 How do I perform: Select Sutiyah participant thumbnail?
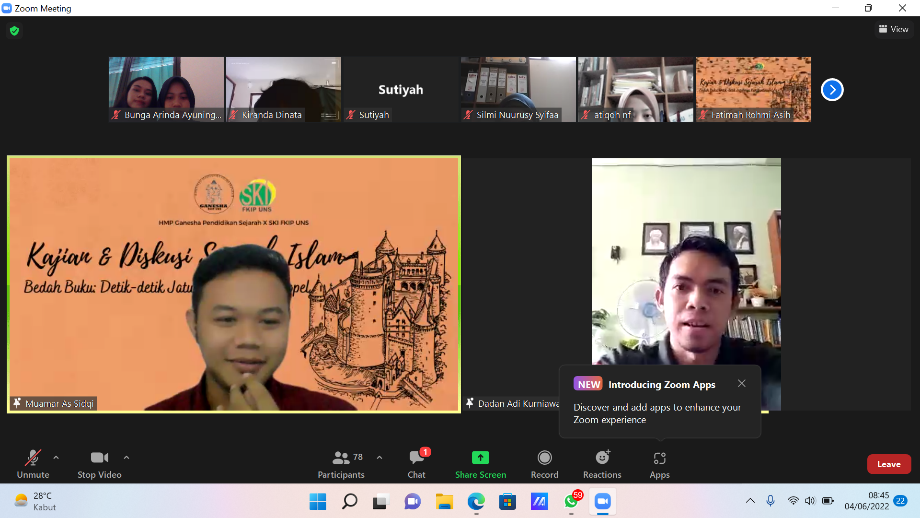[400, 90]
